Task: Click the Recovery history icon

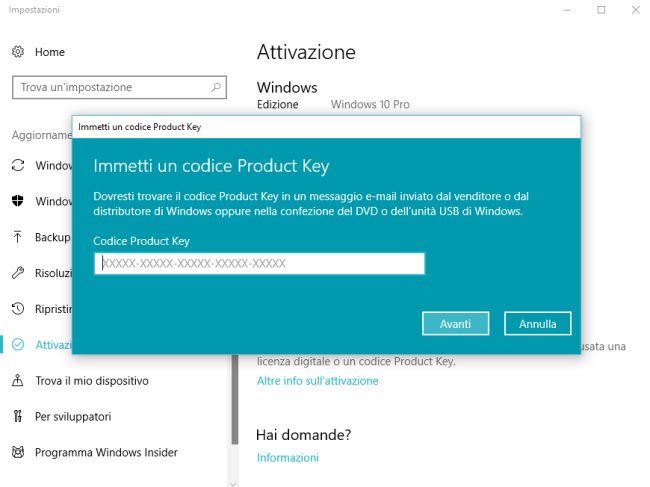Action: tap(17, 309)
